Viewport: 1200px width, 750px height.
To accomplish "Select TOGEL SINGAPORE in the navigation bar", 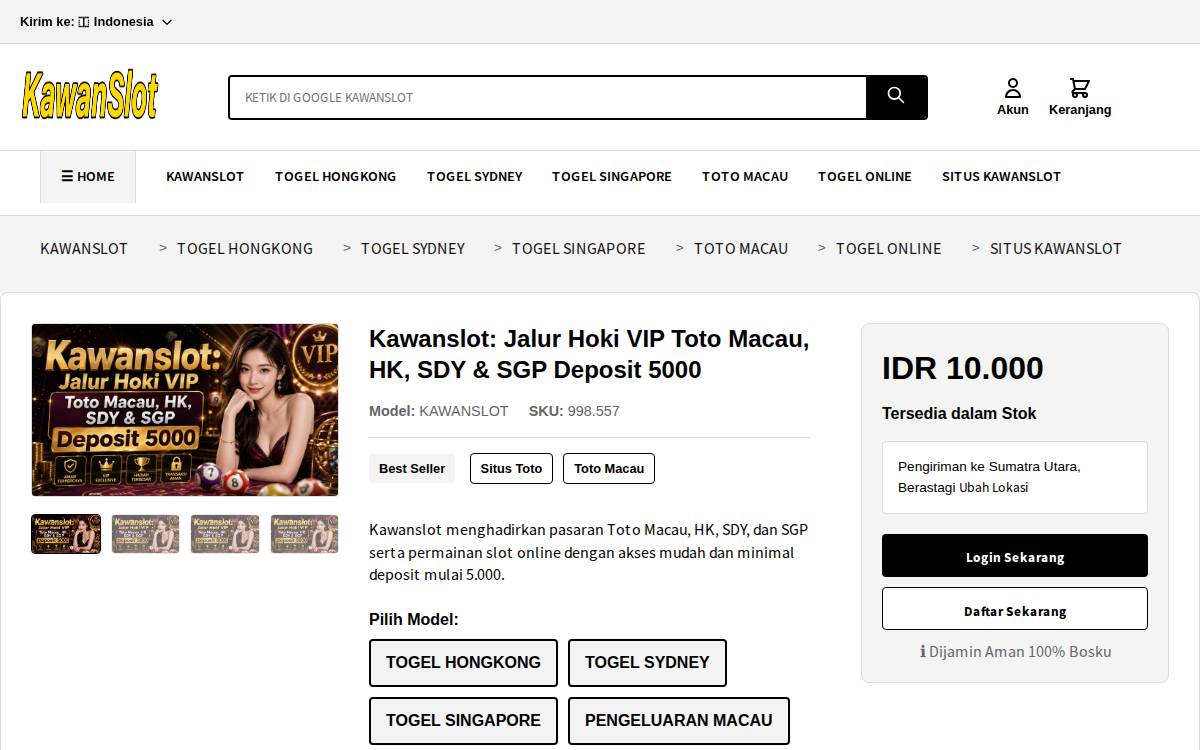I will pyautogui.click(x=612, y=176).
